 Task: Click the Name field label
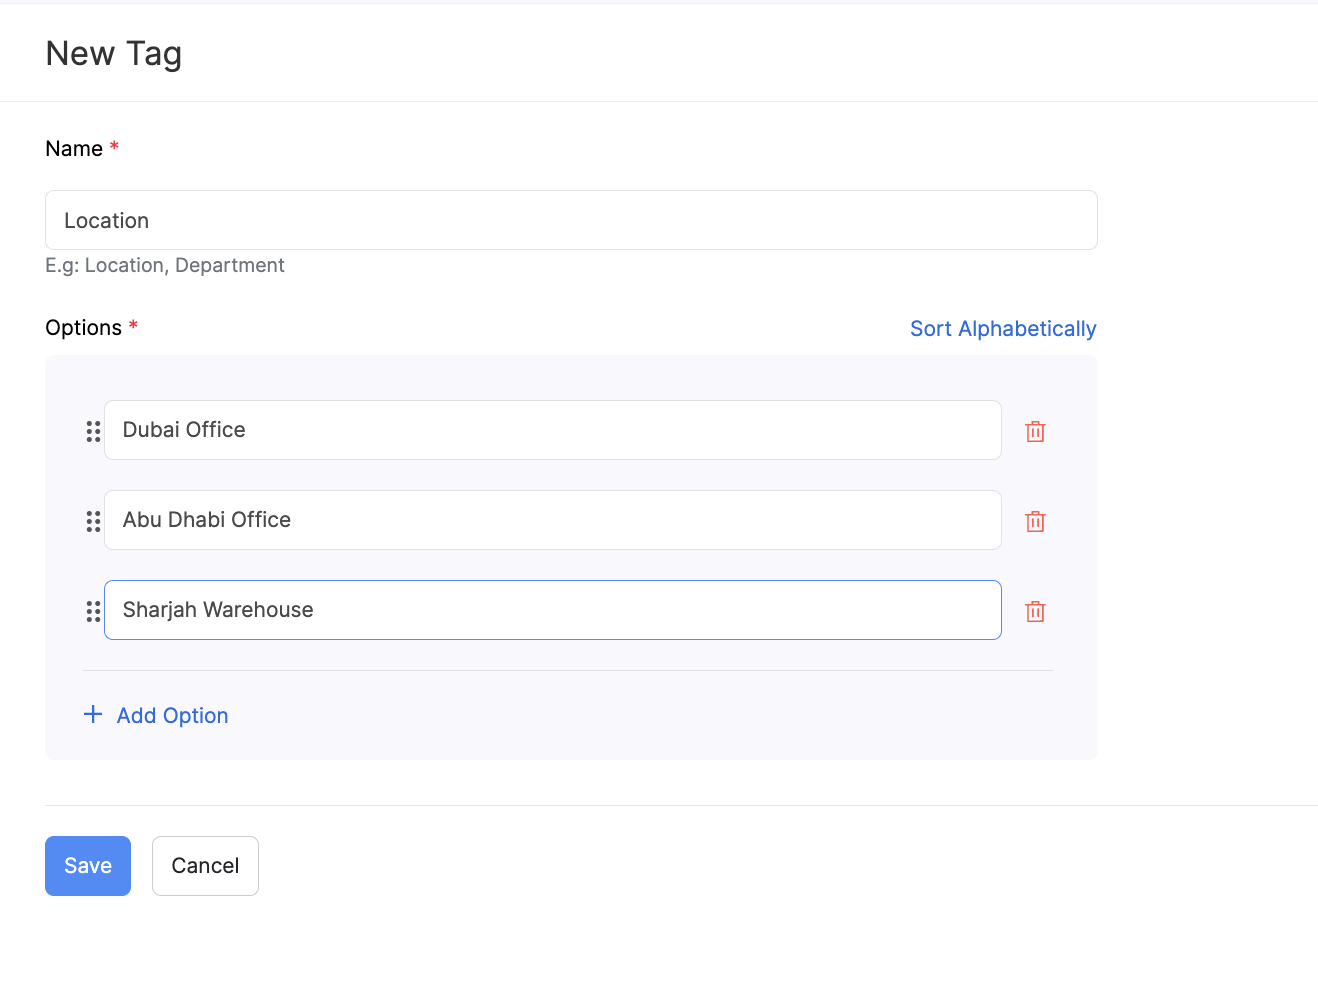(74, 149)
